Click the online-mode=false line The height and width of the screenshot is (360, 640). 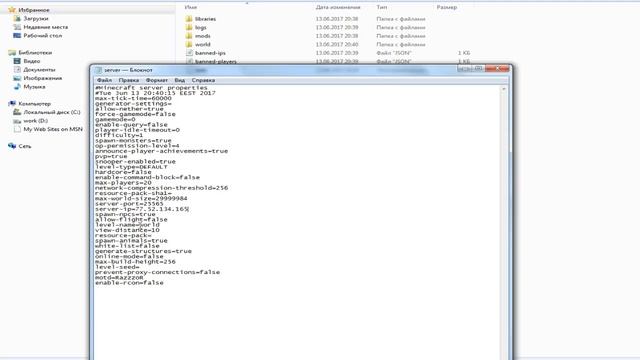[x=129, y=256]
